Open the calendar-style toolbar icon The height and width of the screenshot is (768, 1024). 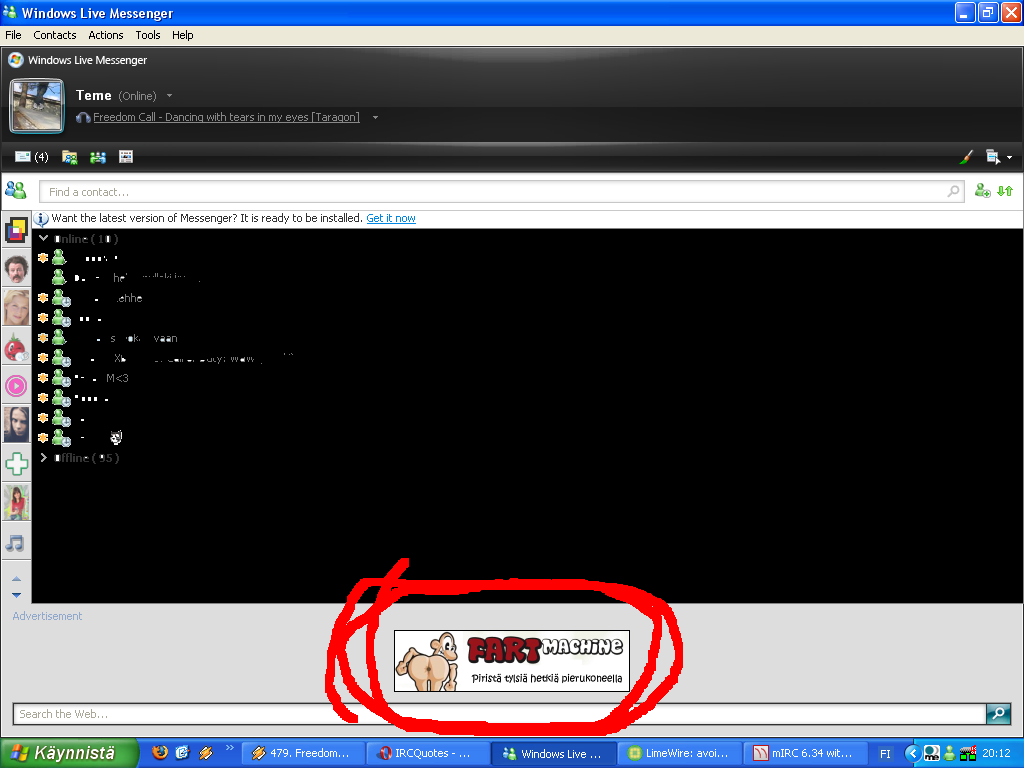(126, 156)
